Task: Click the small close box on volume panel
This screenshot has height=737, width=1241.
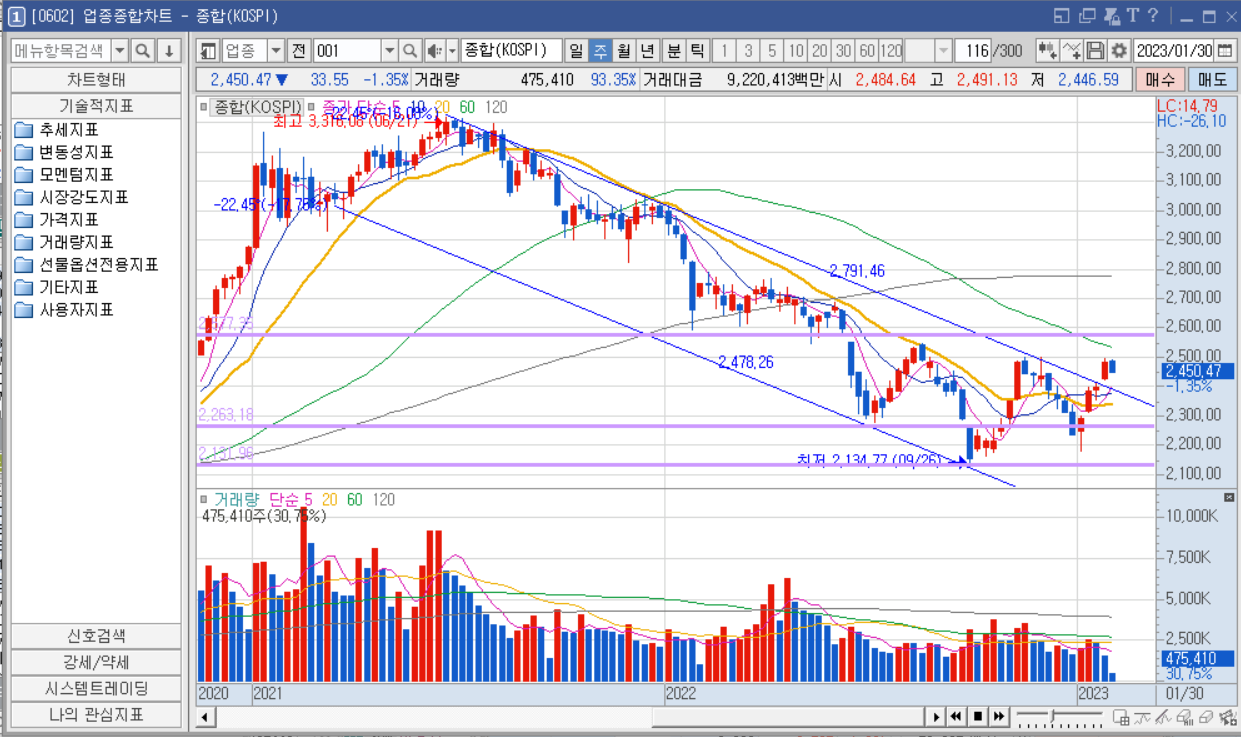Action: 1229,497
